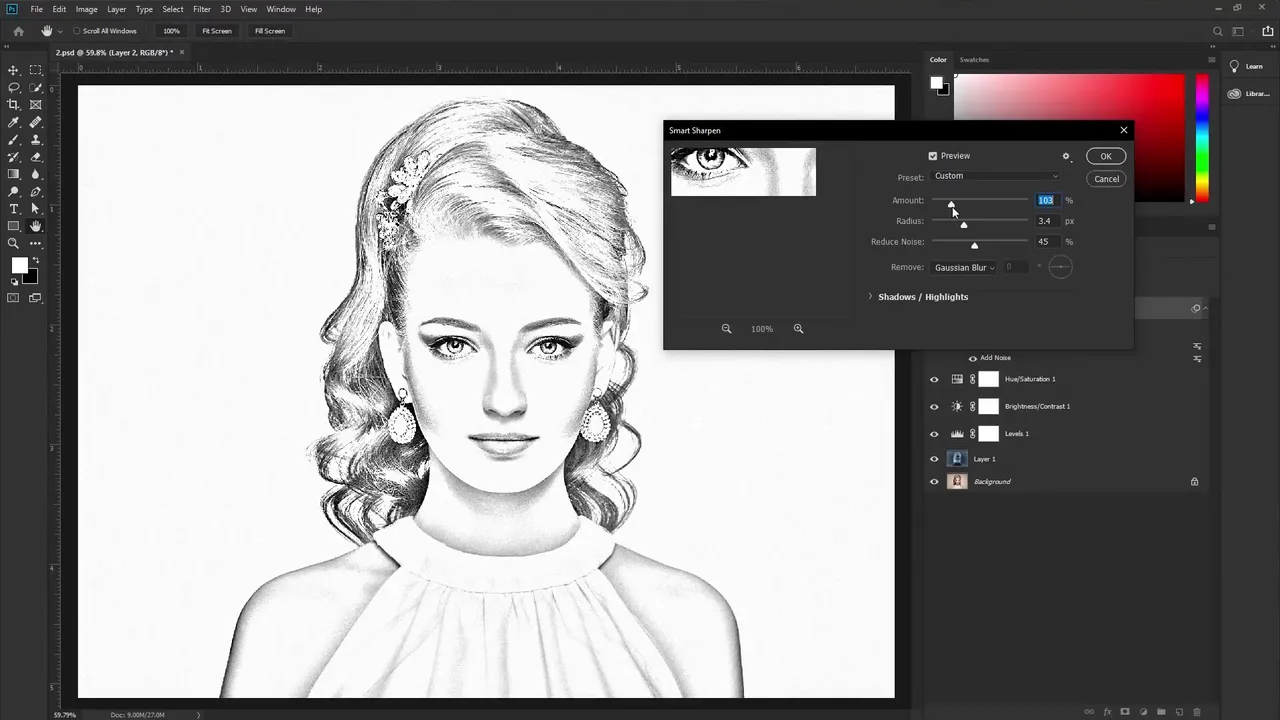Open the Preset dropdown showing Custom
This screenshot has height=720, width=1280.
[996, 176]
